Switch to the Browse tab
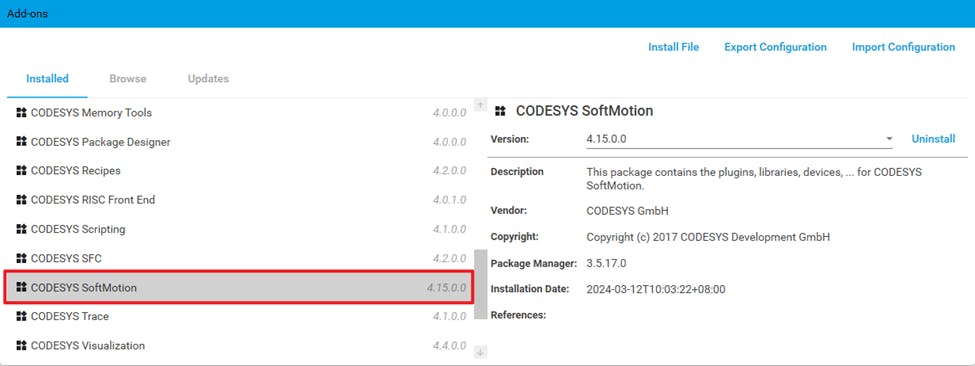 coord(128,79)
